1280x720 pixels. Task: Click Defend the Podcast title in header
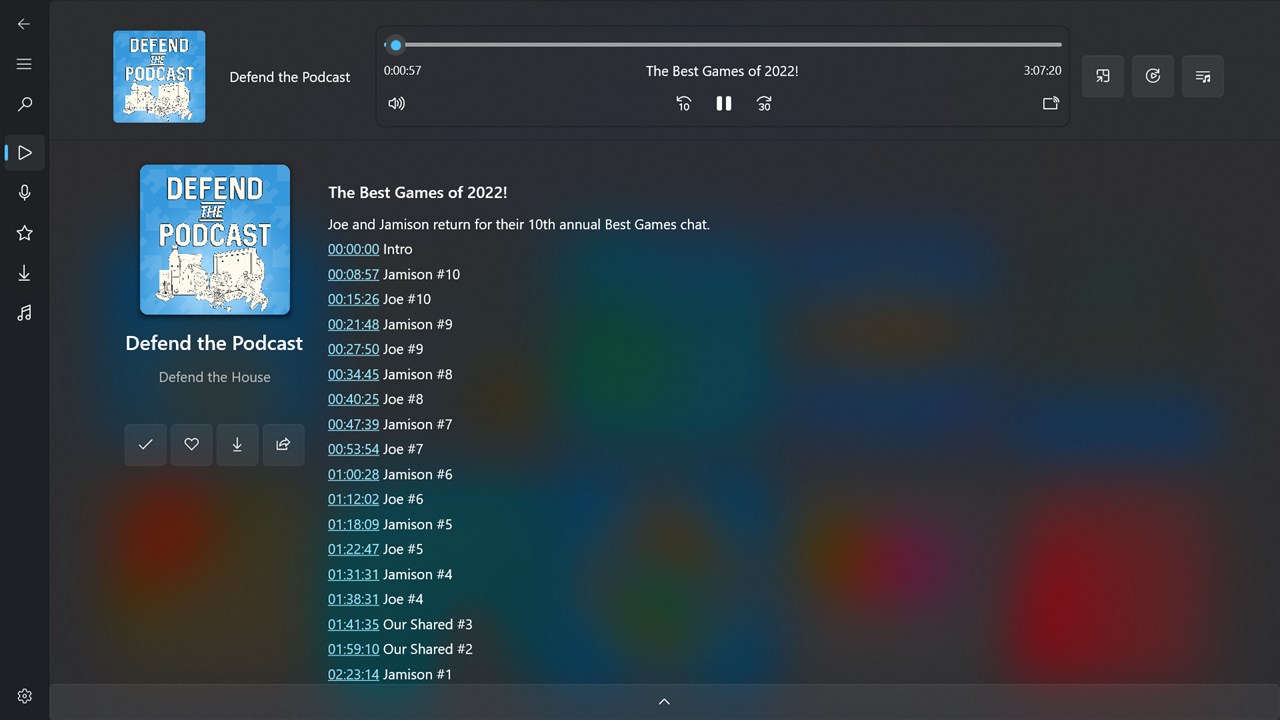pos(290,77)
